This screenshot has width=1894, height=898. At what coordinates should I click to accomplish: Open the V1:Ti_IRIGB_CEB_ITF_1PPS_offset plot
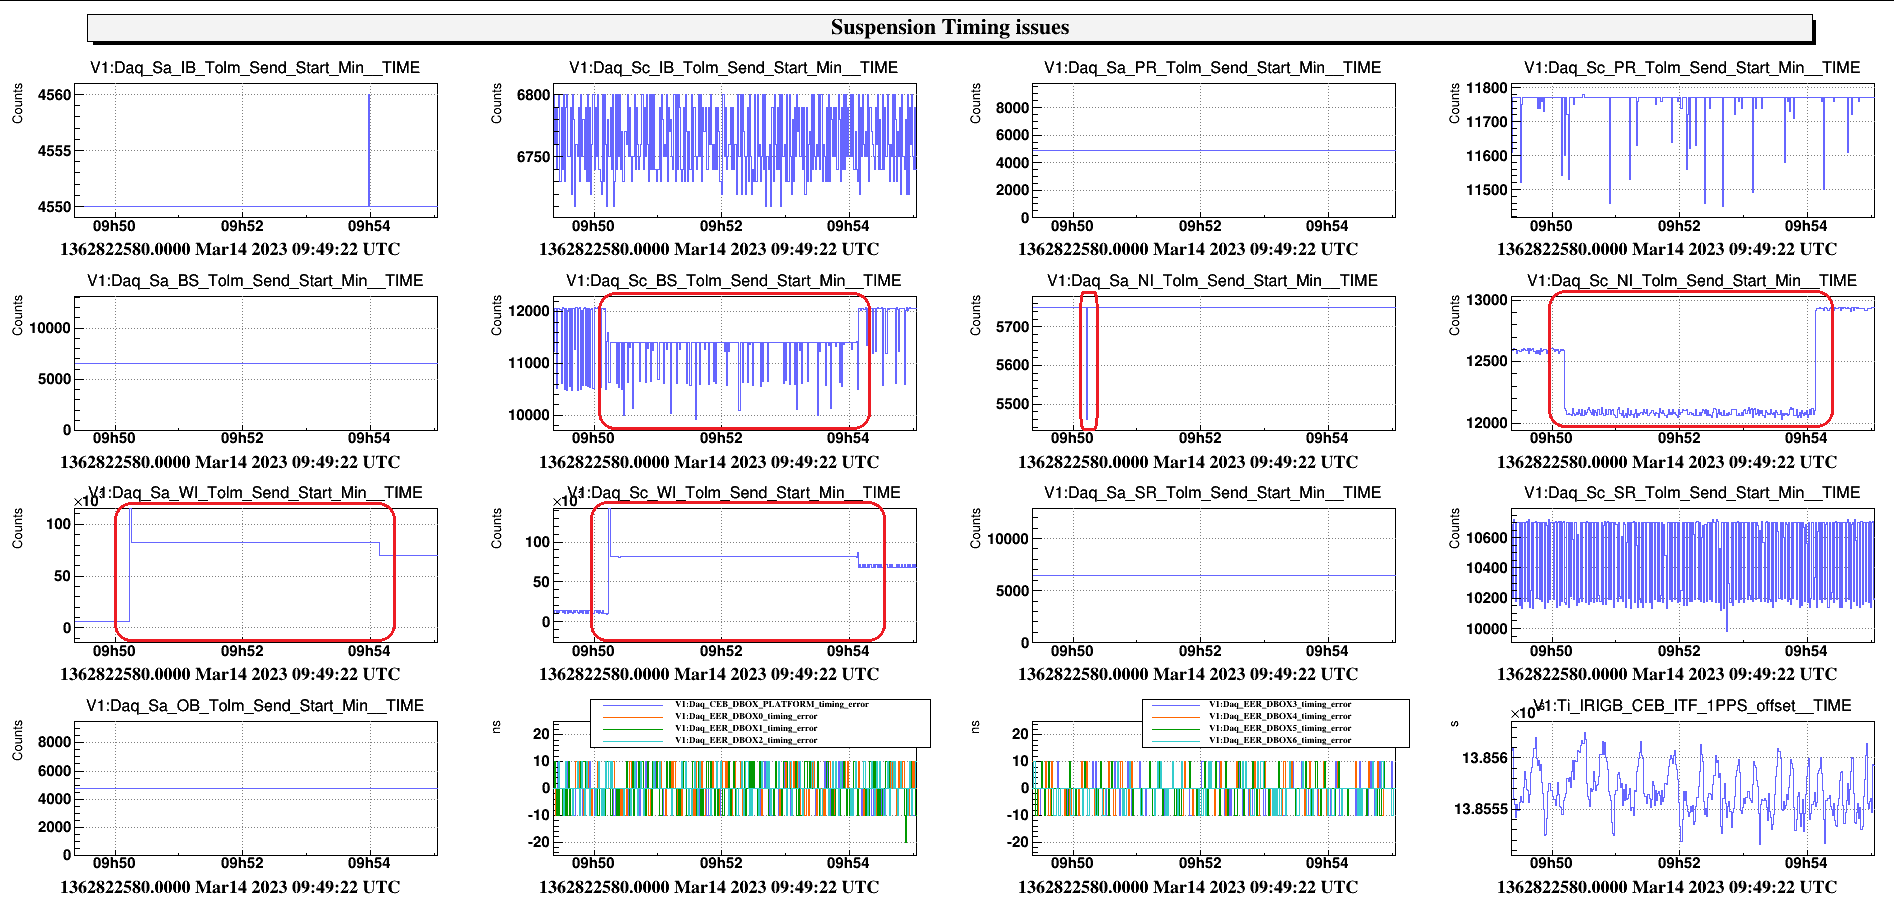(1692, 788)
